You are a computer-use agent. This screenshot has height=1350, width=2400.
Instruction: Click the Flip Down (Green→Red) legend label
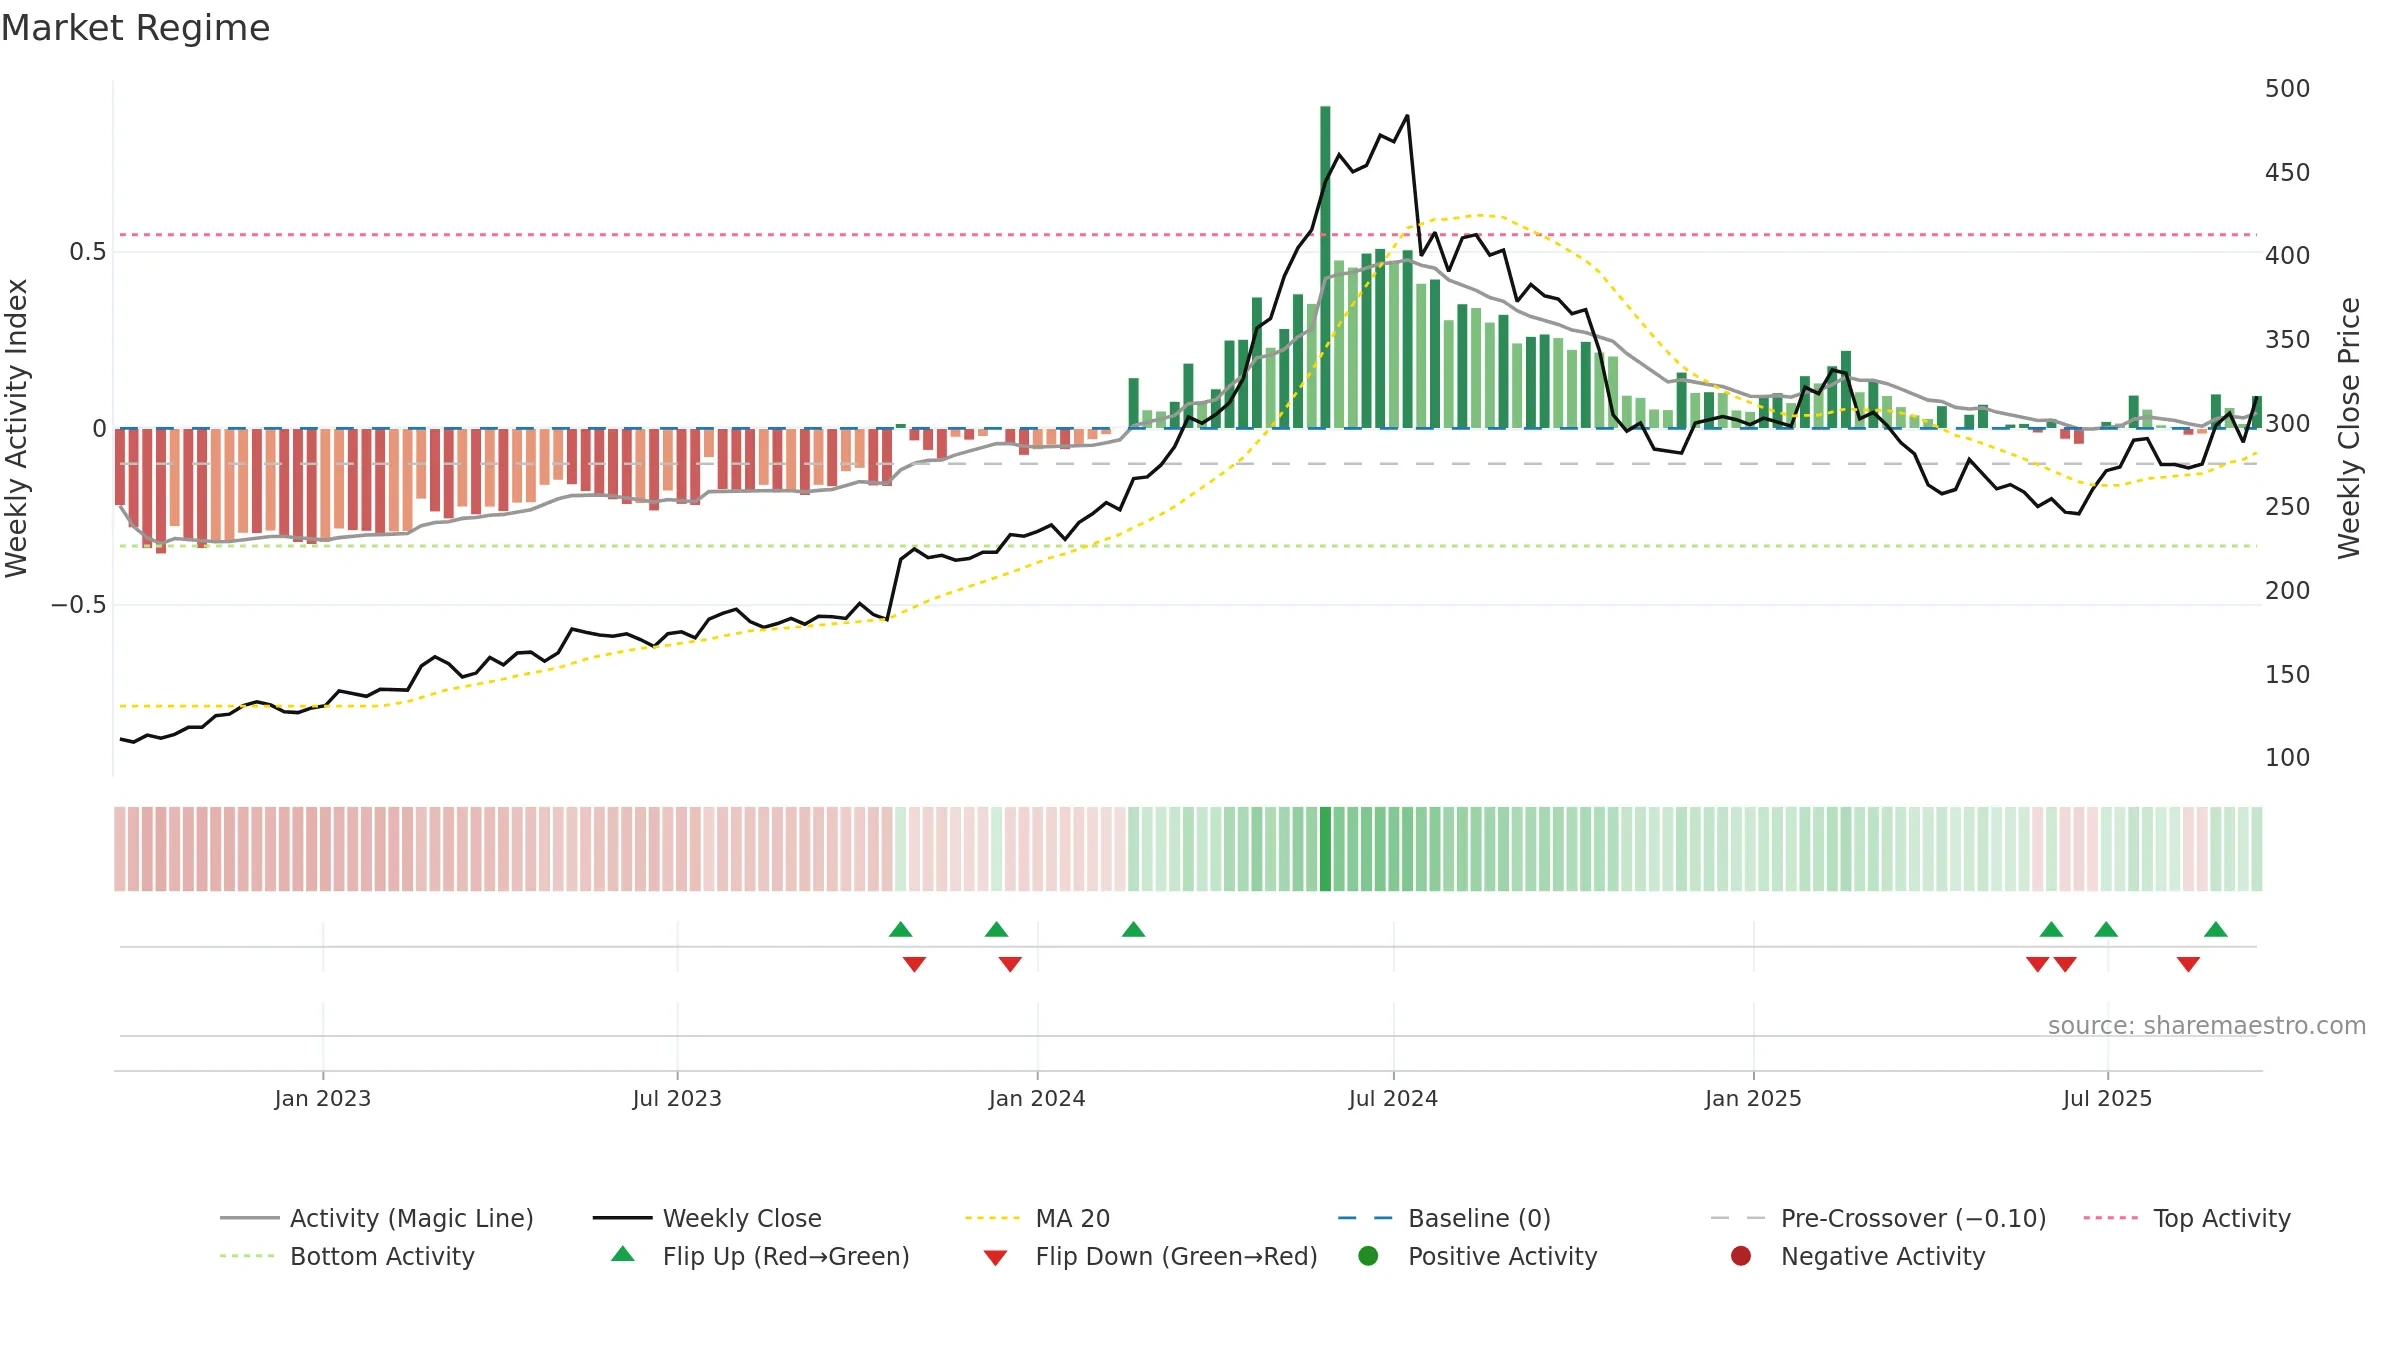(1176, 1256)
